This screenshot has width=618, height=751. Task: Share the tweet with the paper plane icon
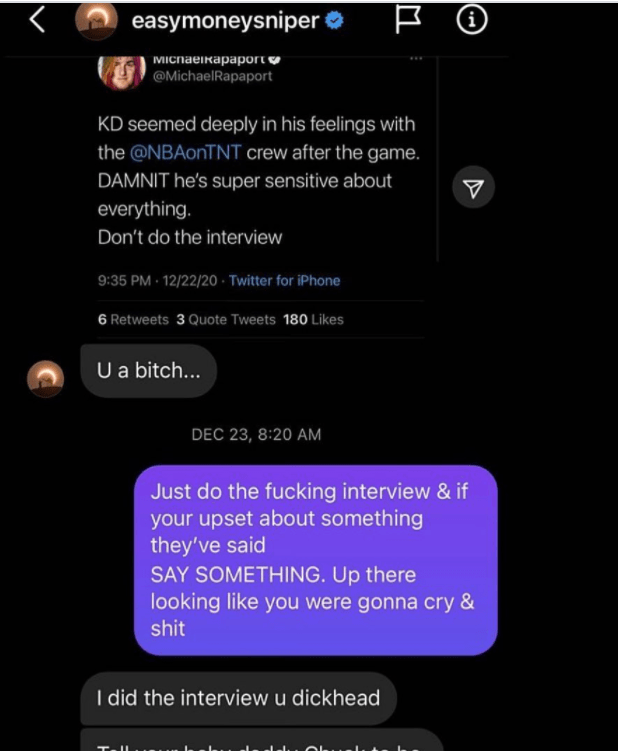click(x=475, y=188)
